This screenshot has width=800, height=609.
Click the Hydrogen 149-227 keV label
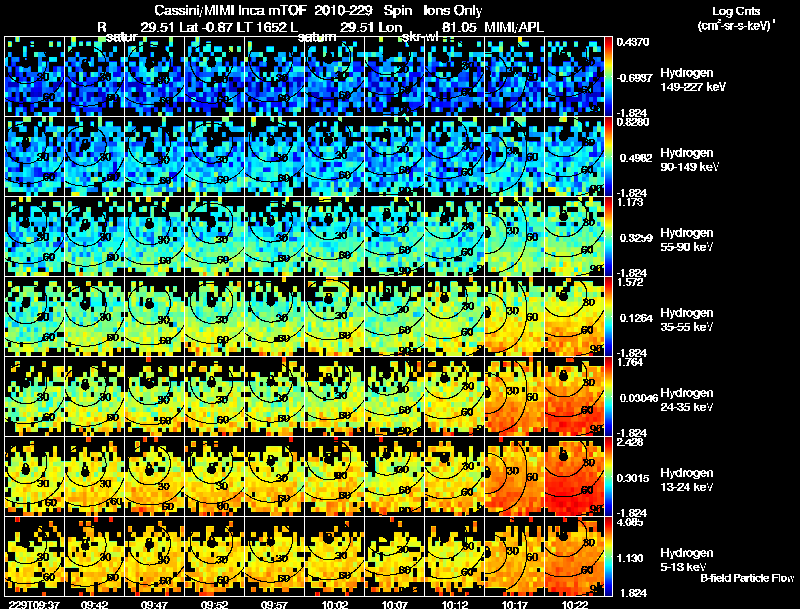(693, 80)
